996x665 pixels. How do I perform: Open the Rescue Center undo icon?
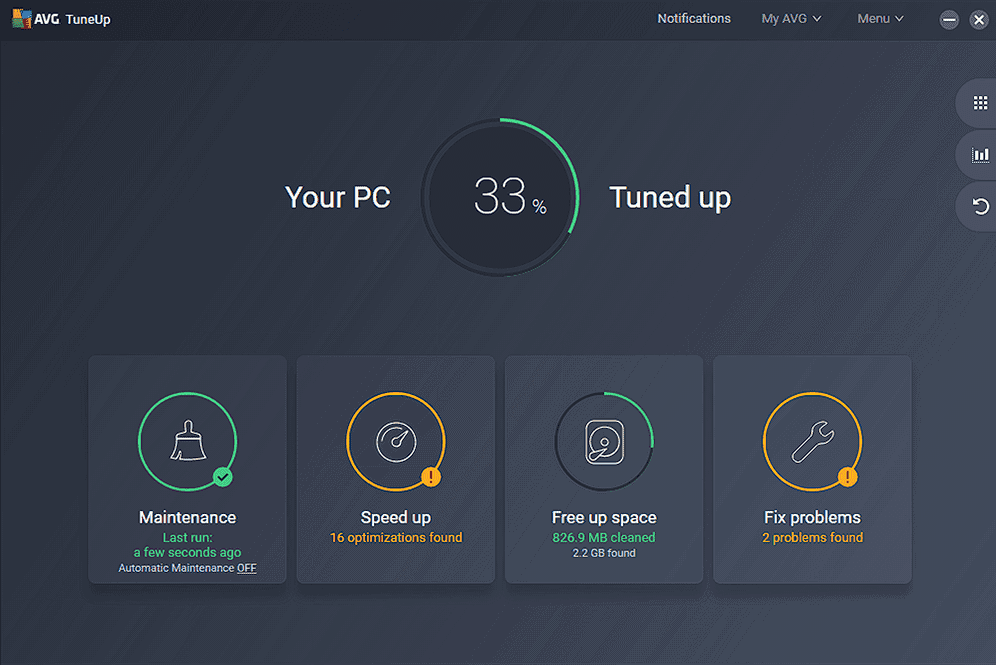click(980, 206)
